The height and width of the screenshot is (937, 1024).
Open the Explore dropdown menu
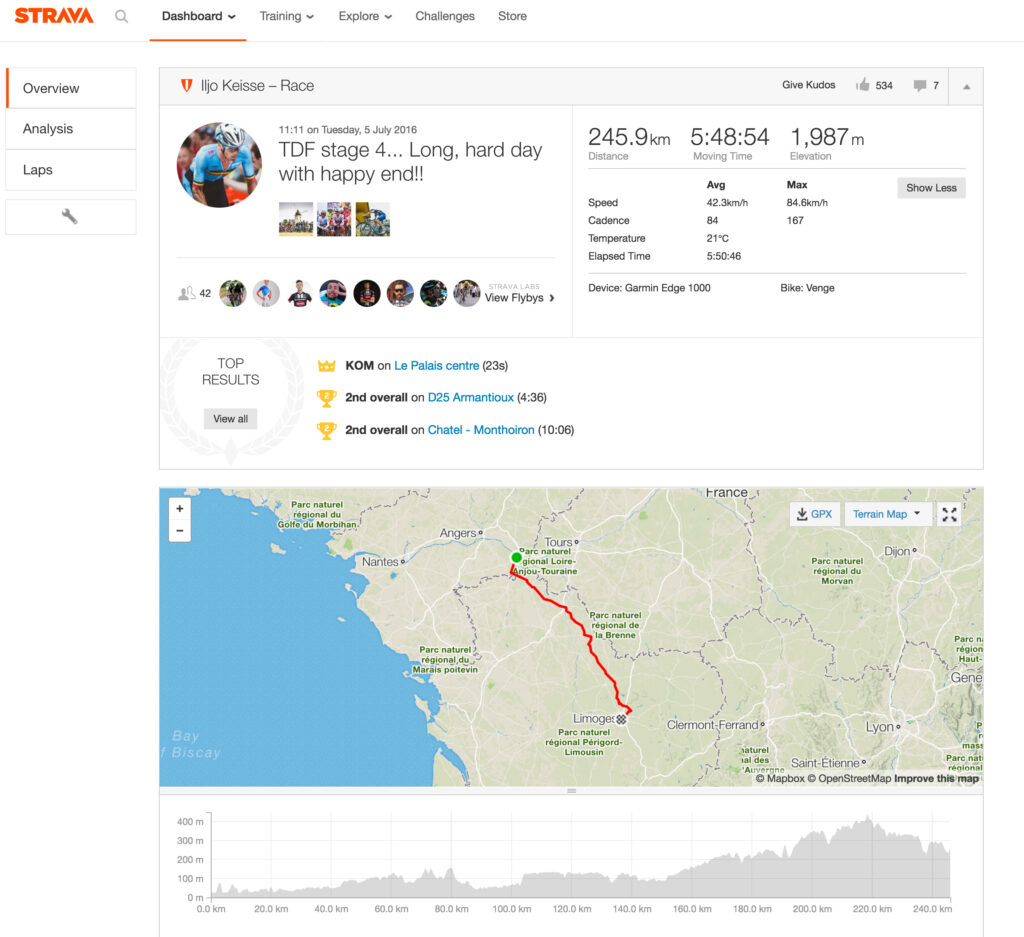(x=365, y=16)
